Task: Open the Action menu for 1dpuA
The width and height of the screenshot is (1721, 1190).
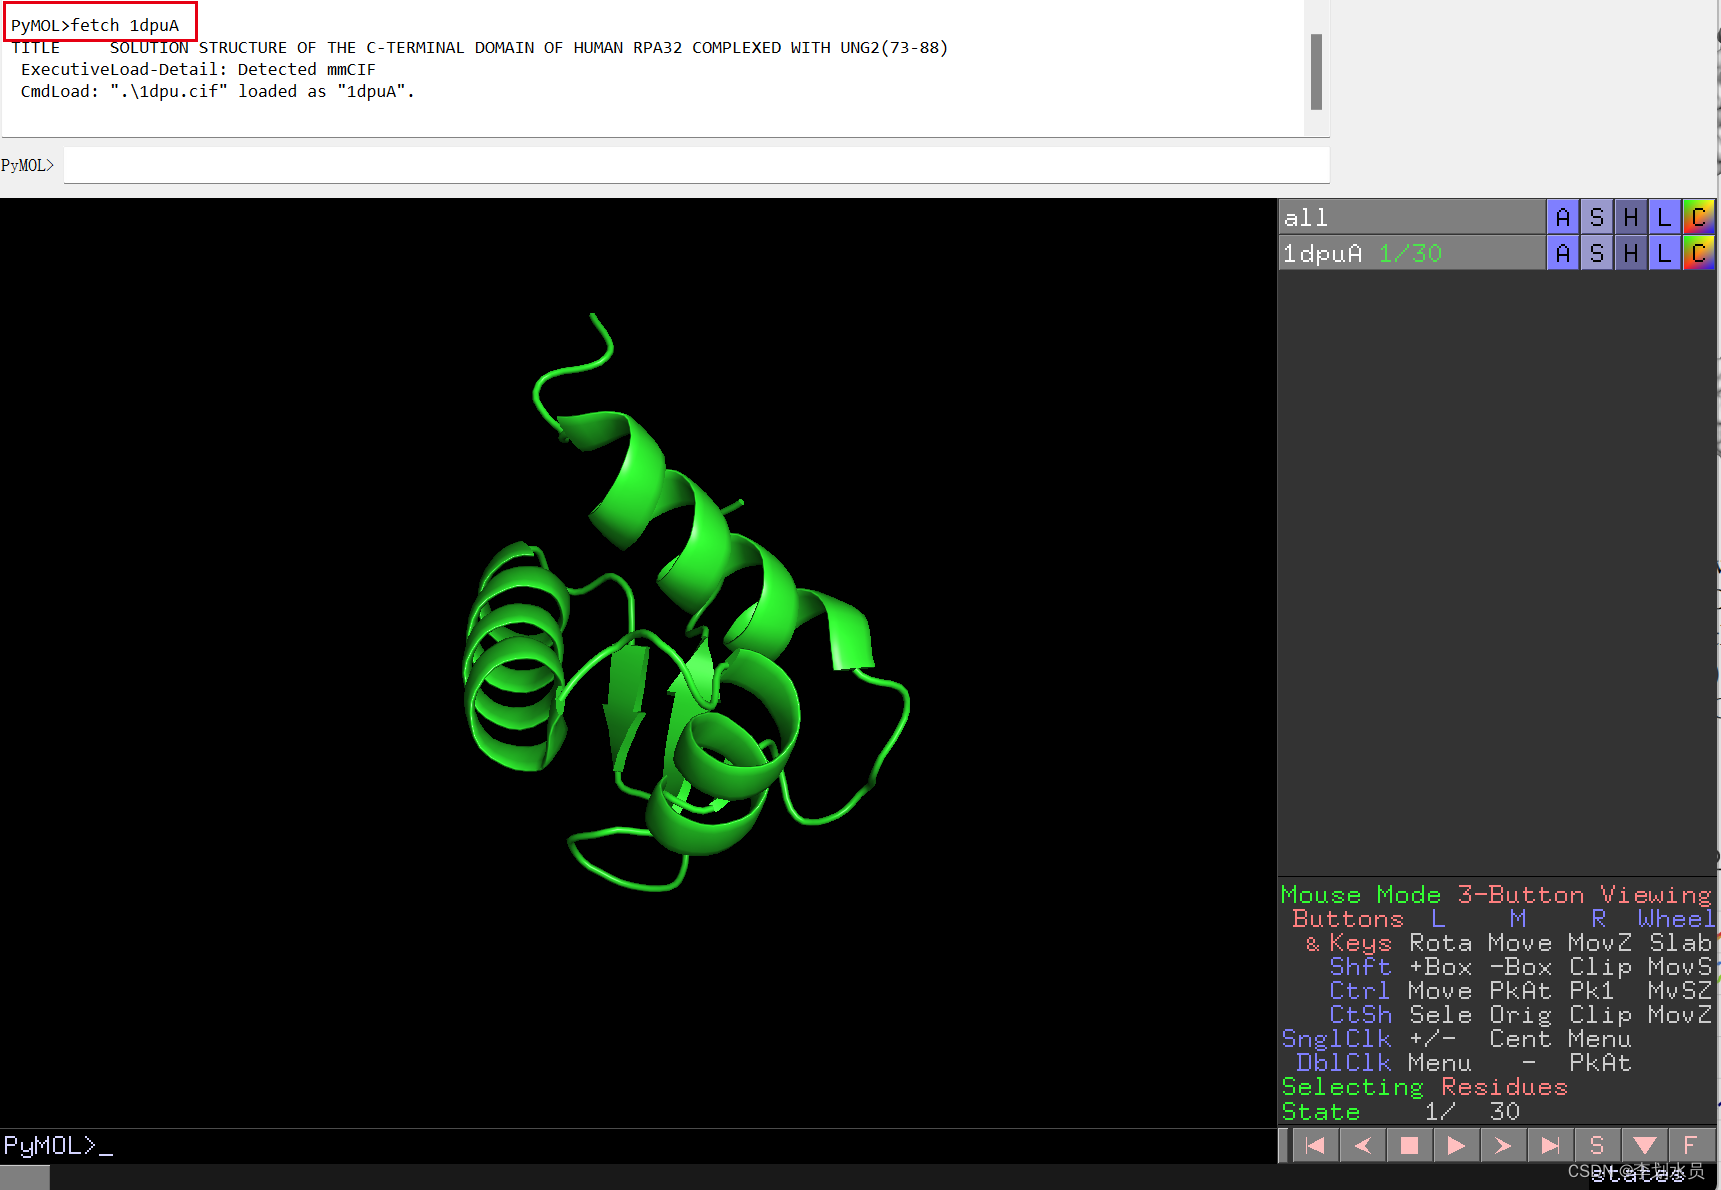Action: point(1563,253)
